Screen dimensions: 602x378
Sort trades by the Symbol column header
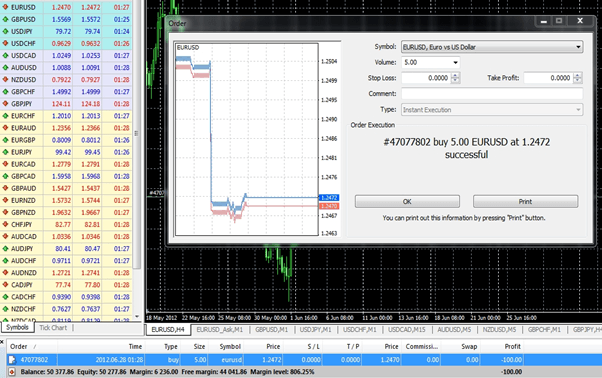coord(226,347)
